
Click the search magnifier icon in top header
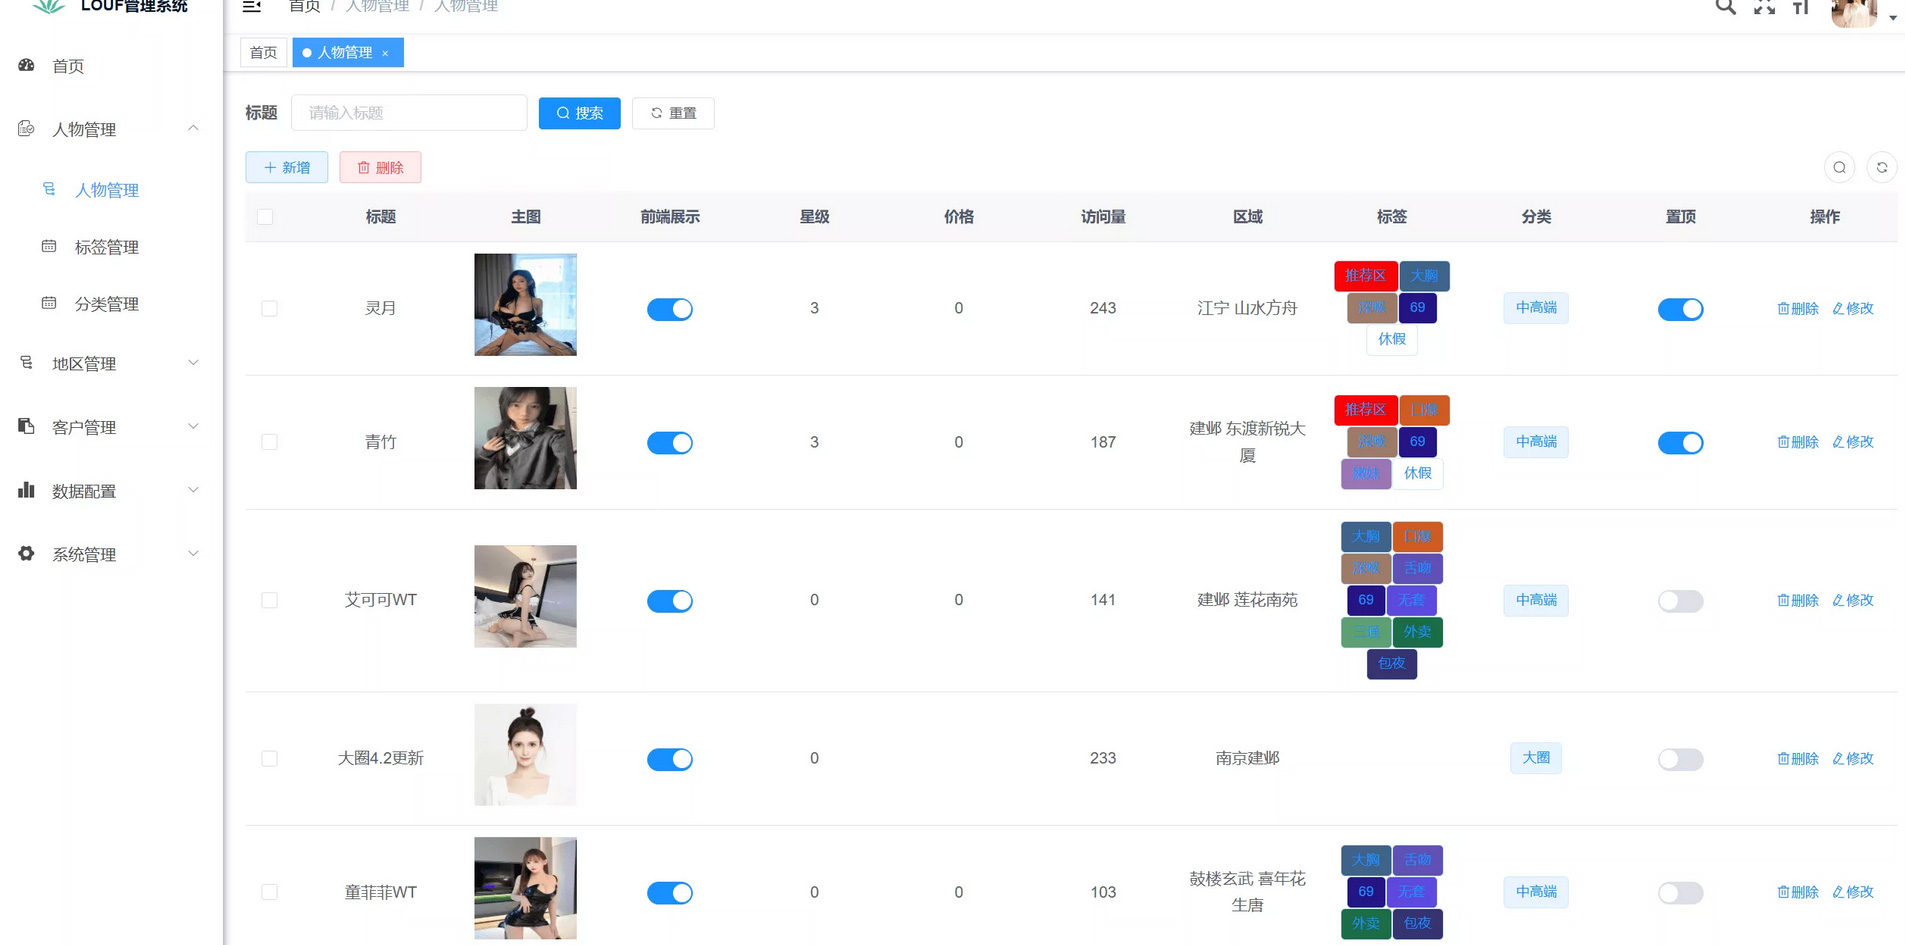tap(1725, 7)
